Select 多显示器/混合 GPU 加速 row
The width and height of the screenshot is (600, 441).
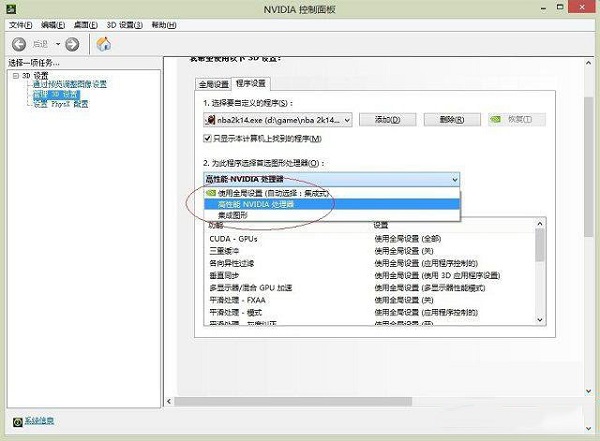(369, 288)
